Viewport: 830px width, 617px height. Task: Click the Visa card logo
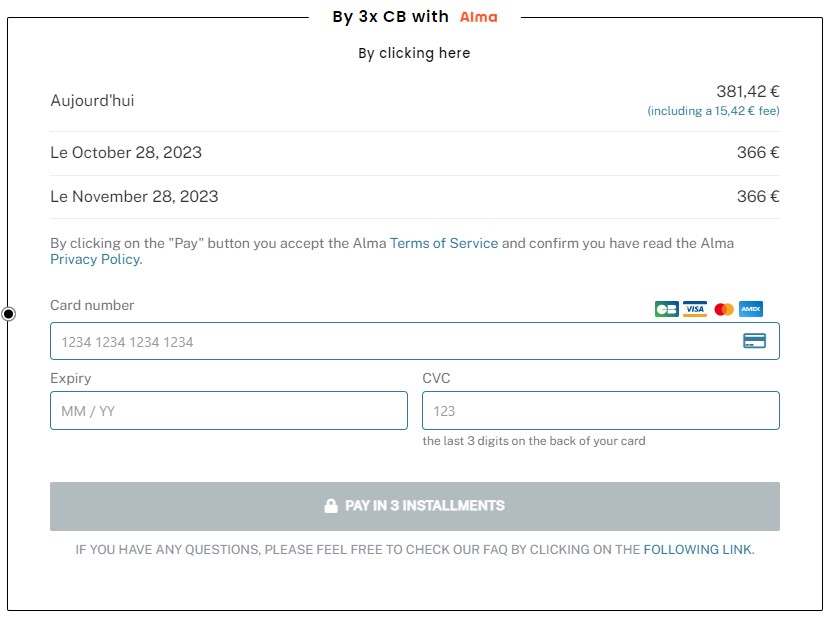coord(694,309)
